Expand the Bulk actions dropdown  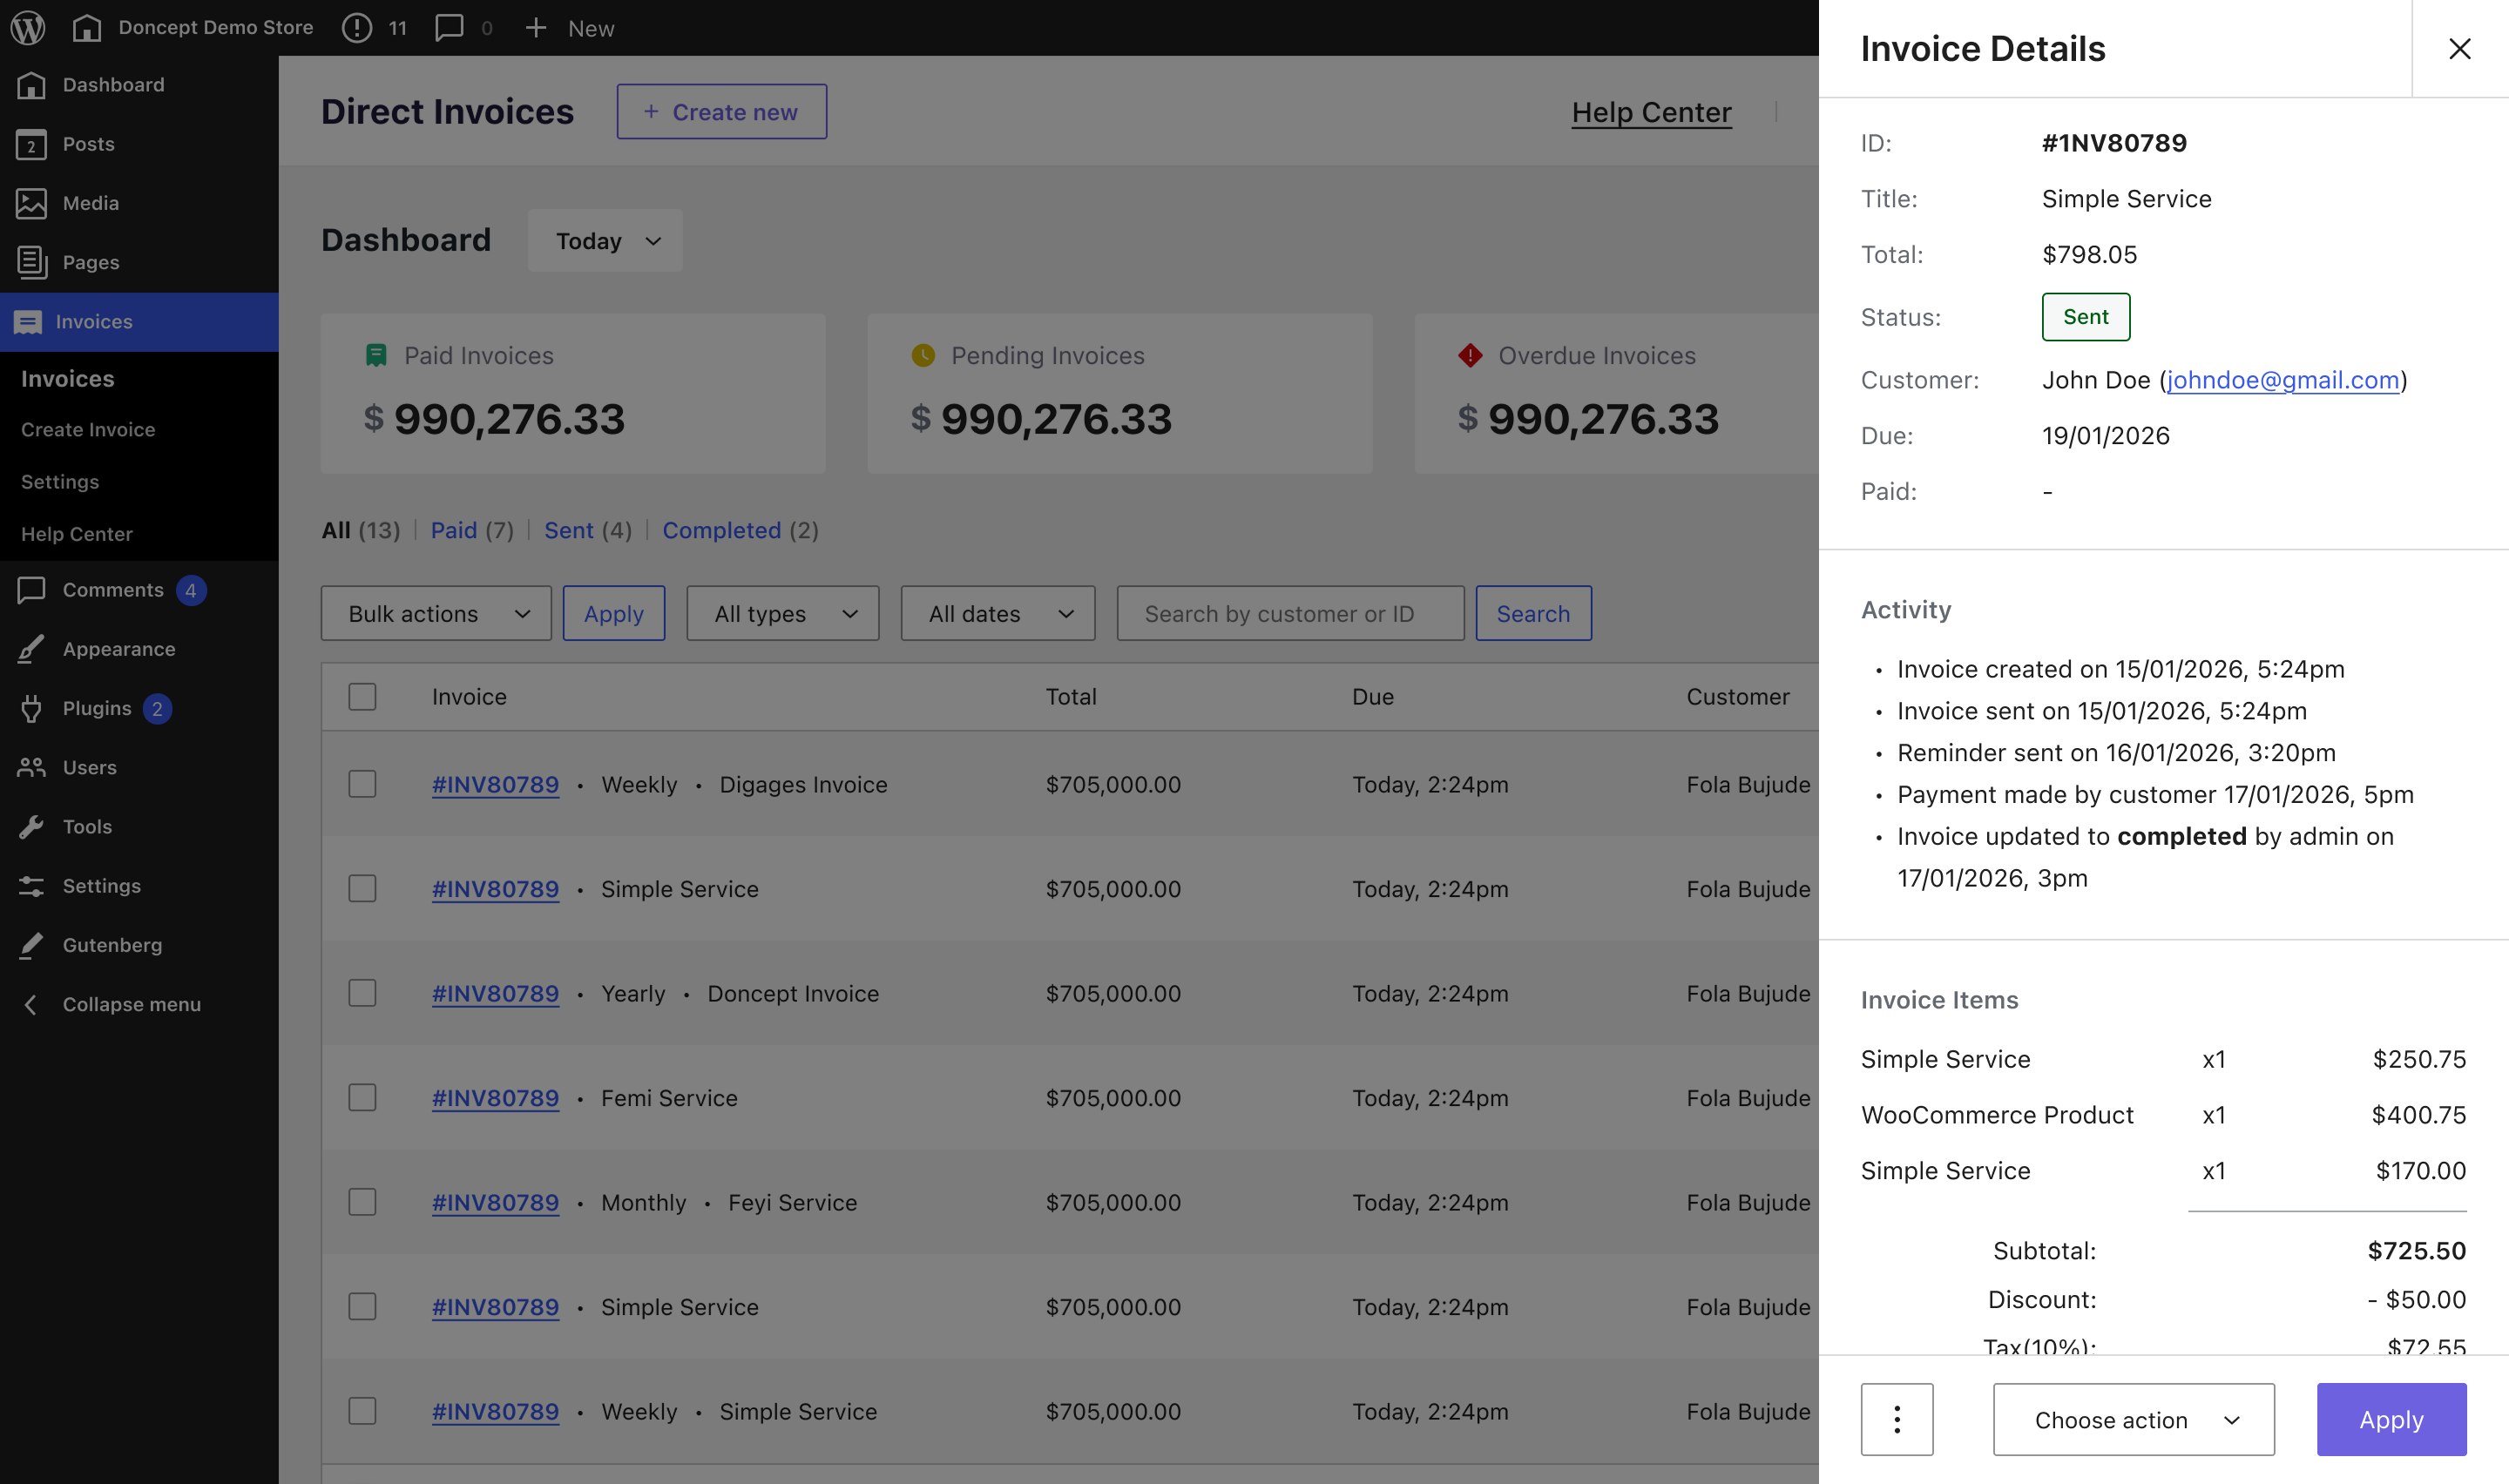[x=436, y=613]
